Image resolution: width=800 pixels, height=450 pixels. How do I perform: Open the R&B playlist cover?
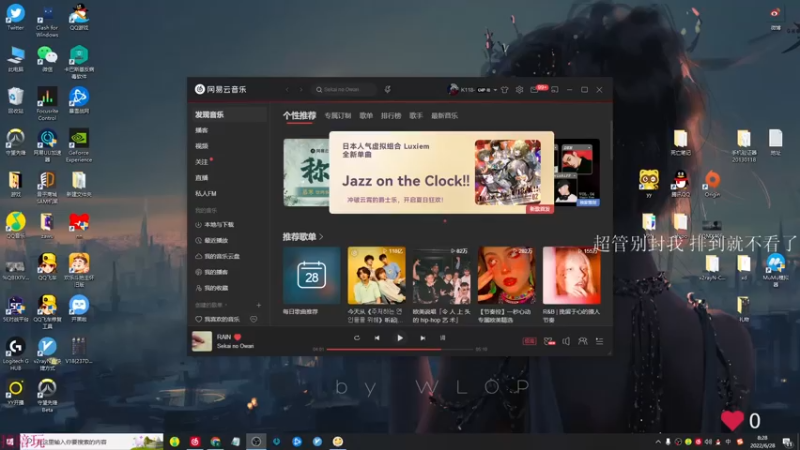coord(571,276)
